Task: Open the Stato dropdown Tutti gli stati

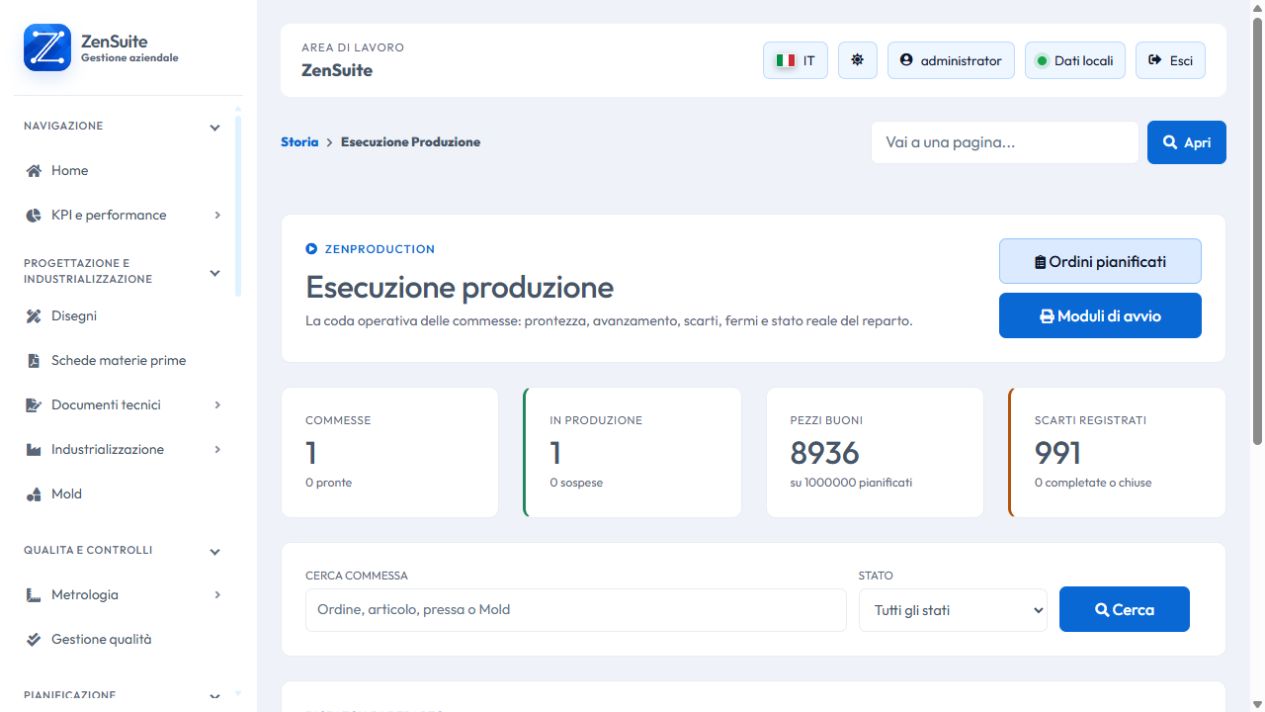Action: pos(953,610)
